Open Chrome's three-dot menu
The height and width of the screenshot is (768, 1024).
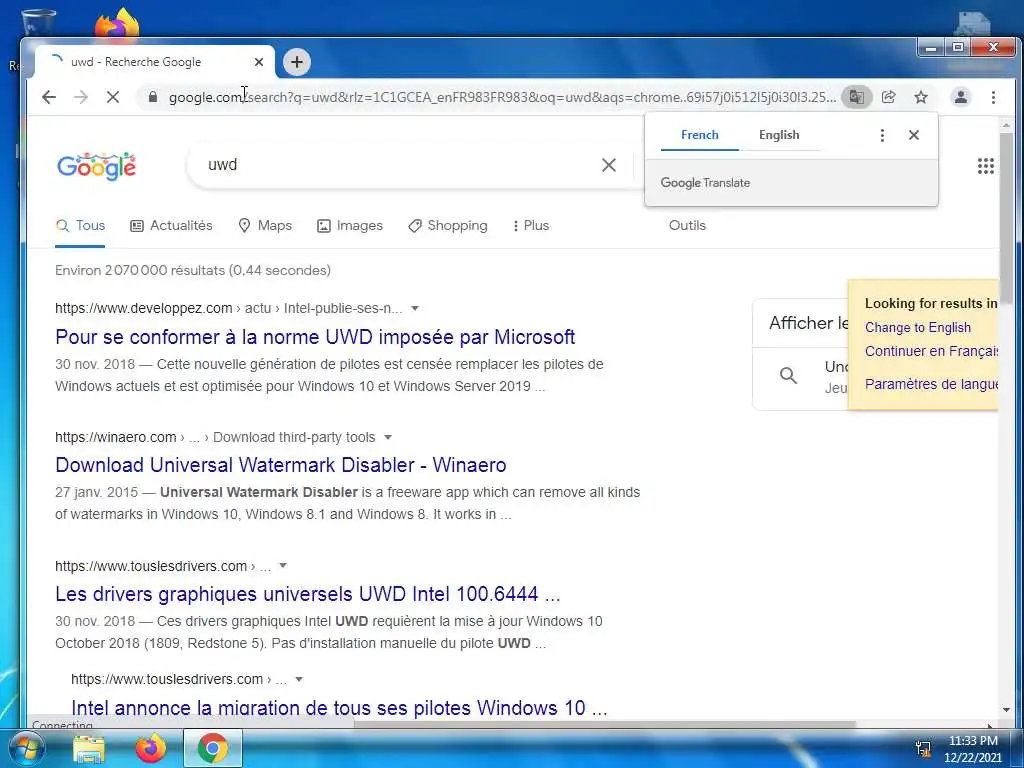993,97
